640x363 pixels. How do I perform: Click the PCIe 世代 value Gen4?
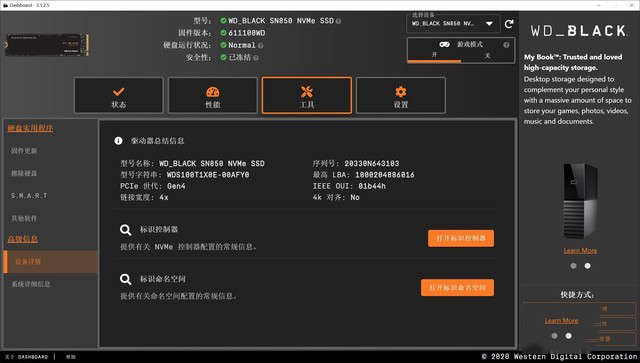(x=176, y=186)
